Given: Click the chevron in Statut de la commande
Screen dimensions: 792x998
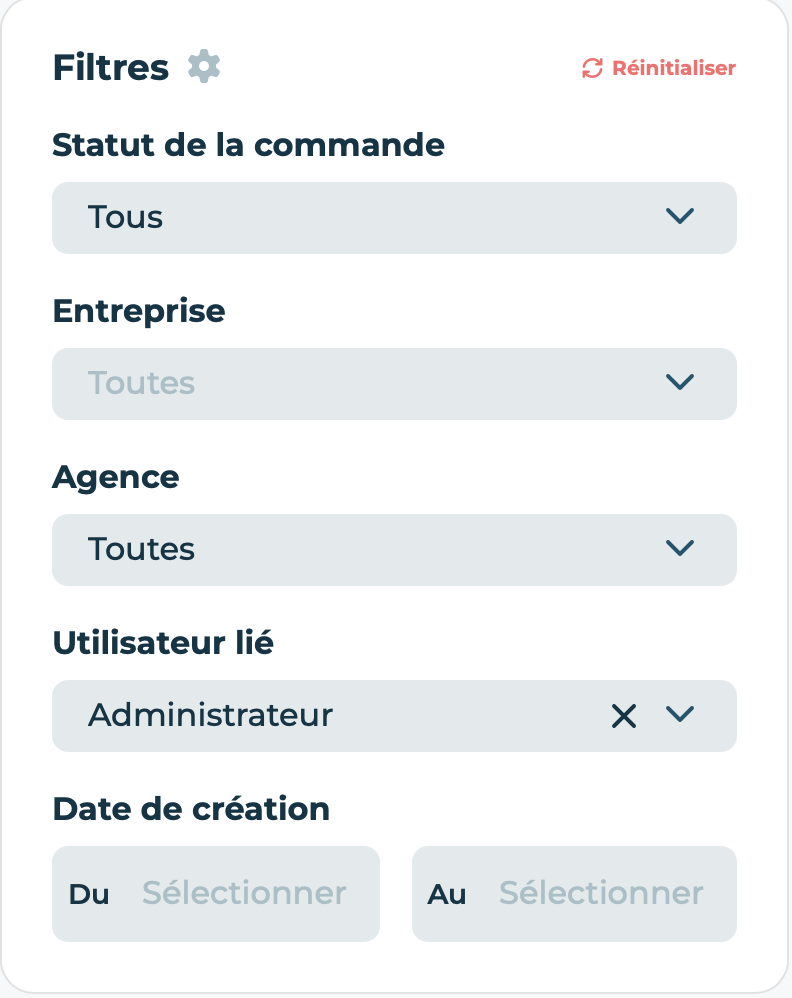Looking at the screenshot, I should tap(679, 216).
